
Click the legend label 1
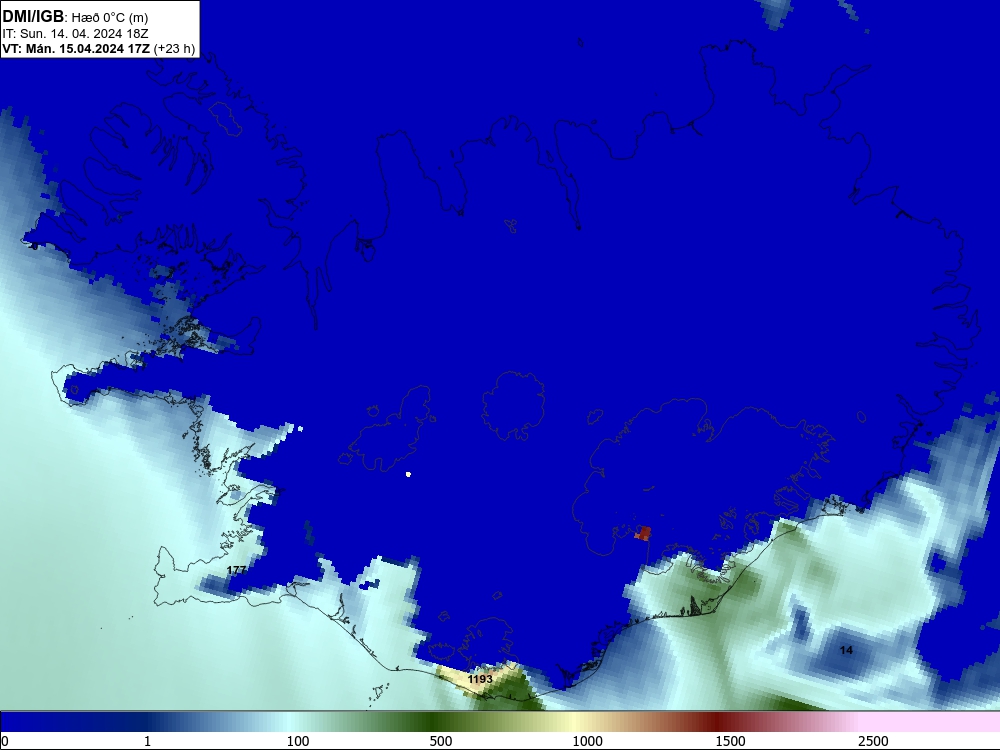[147, 741]
